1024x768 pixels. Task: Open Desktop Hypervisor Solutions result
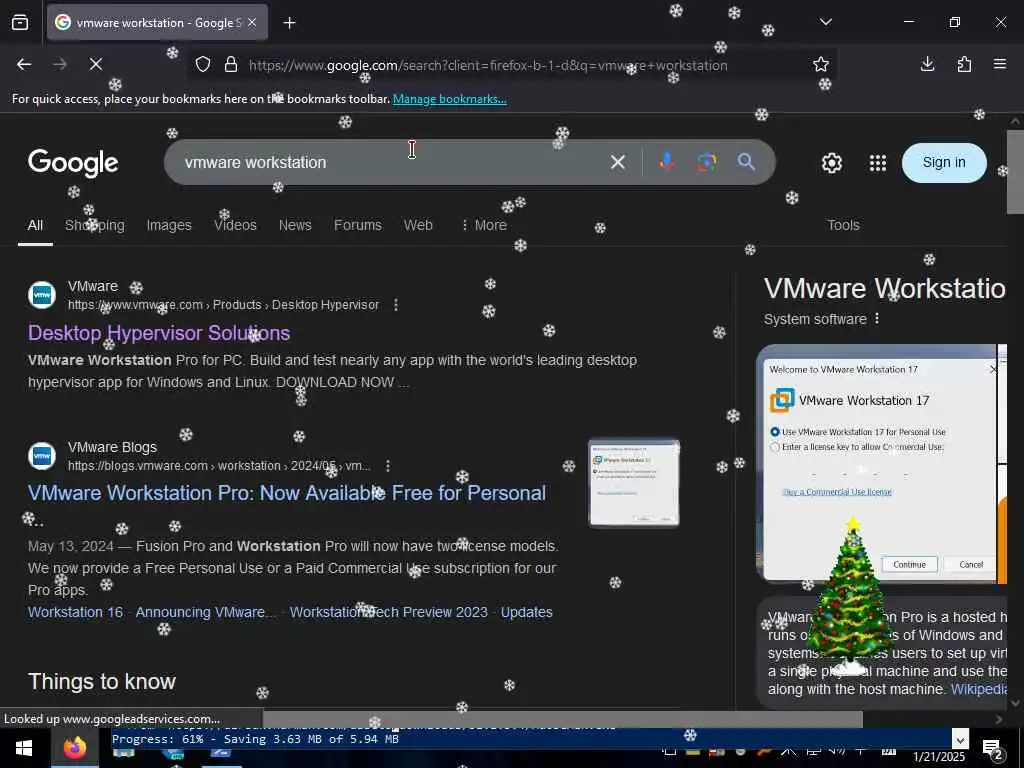point(159,333)
